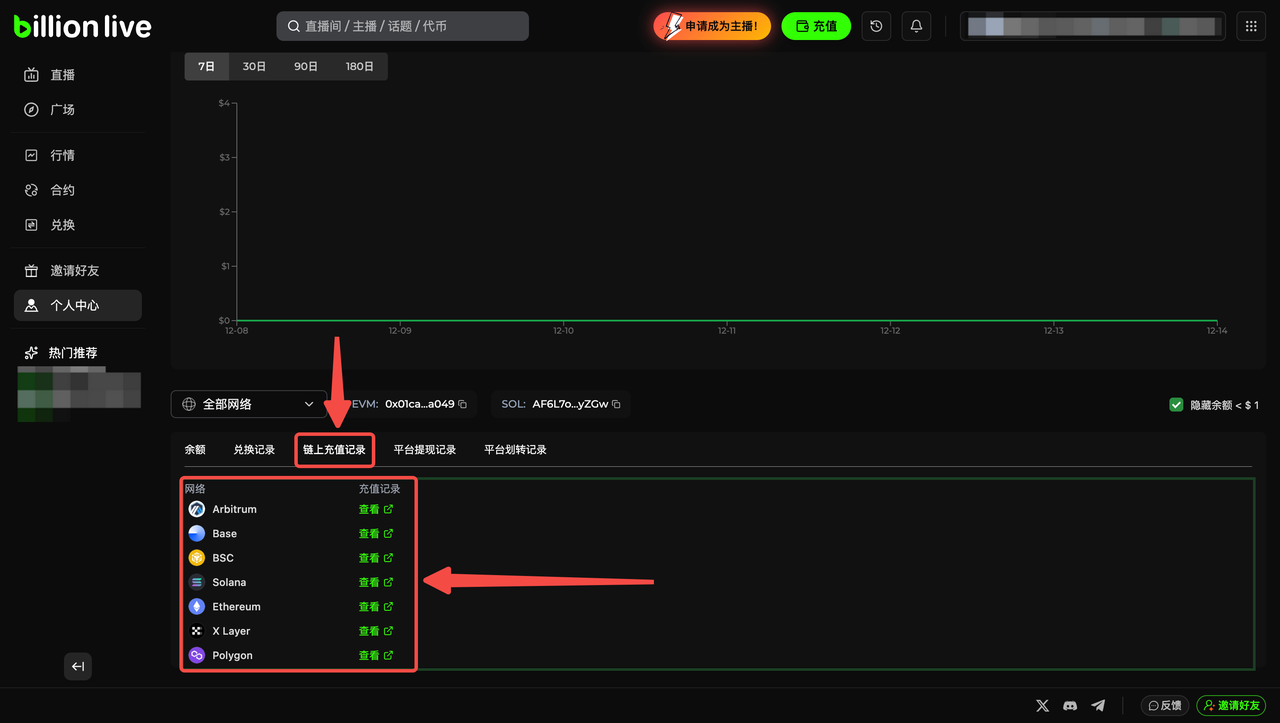The height and width of the screenshot is (723, 1280).
Task: Open the X (Twitter) footer icon
Action: point(1042,705)
